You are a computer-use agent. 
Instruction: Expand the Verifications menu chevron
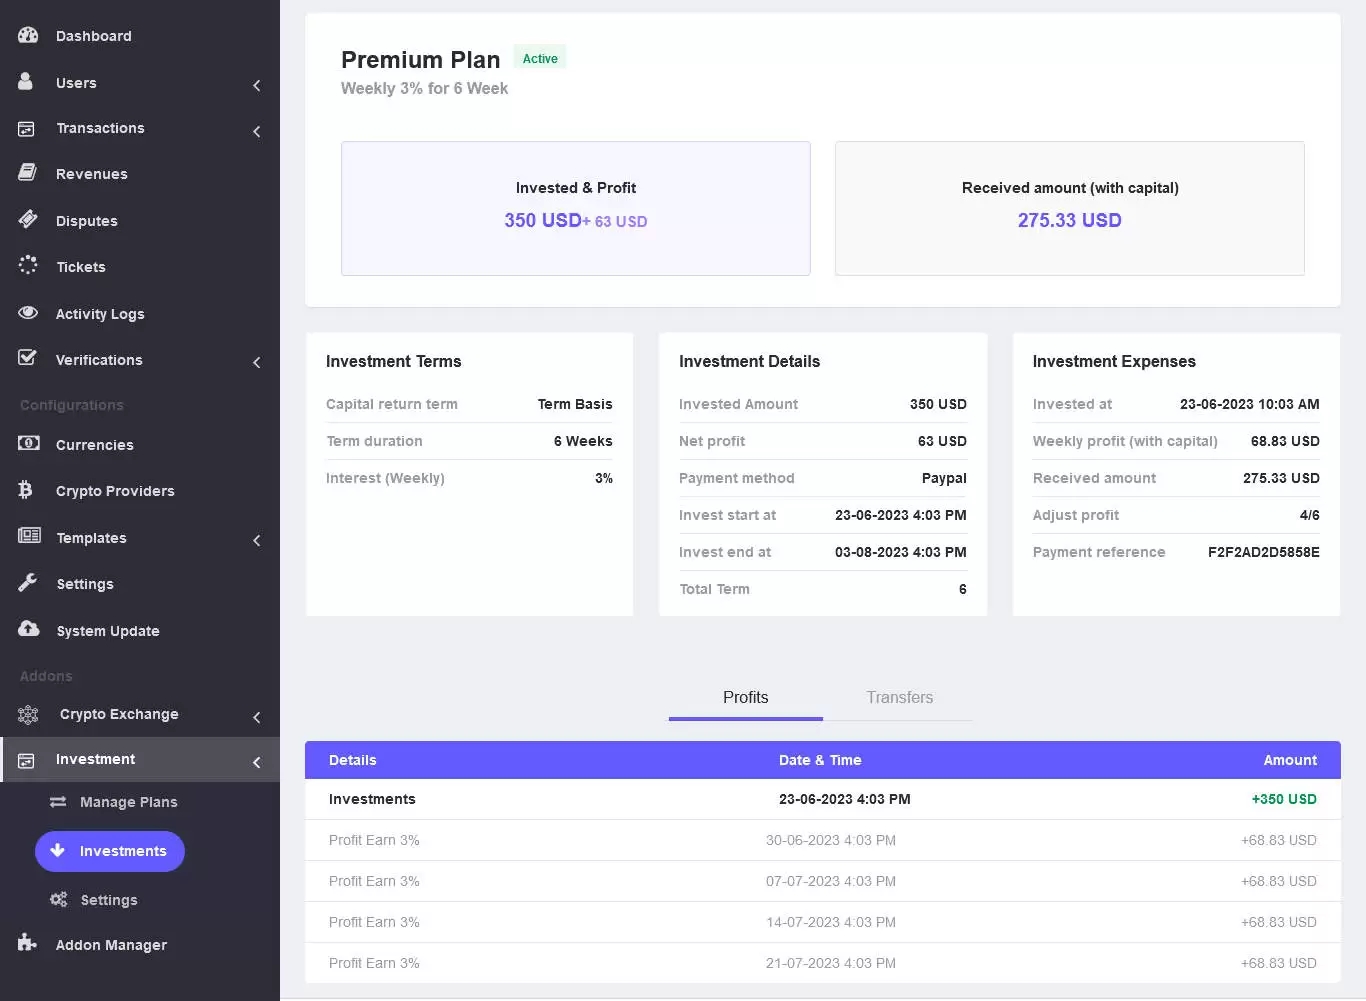point(257,362)
